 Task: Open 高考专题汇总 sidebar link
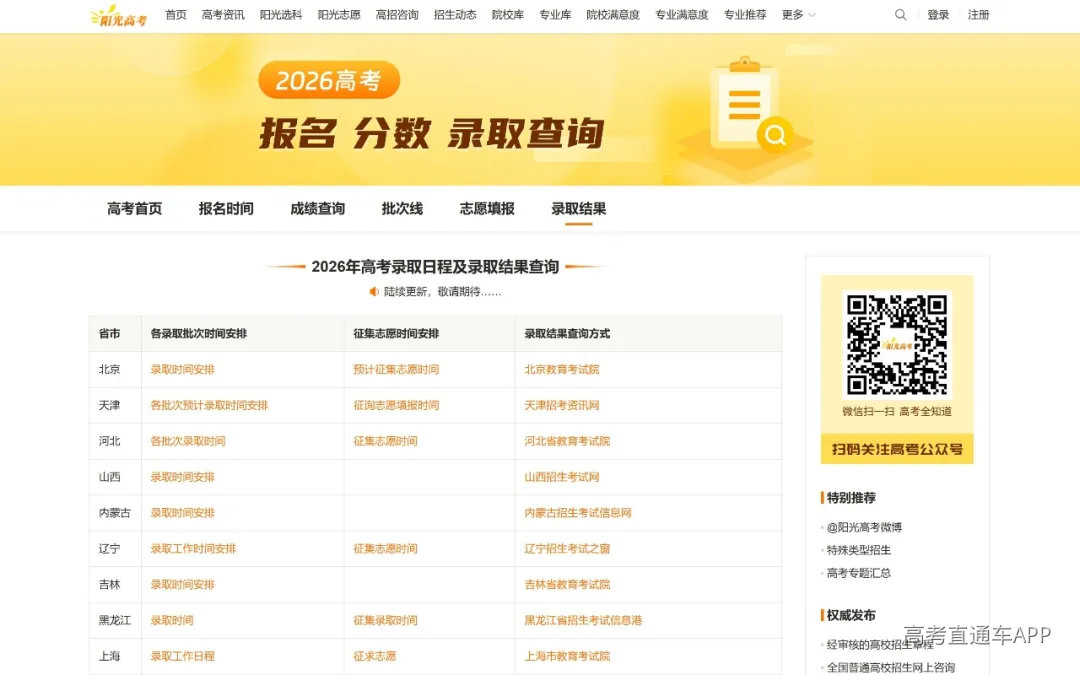pos(859,572)
